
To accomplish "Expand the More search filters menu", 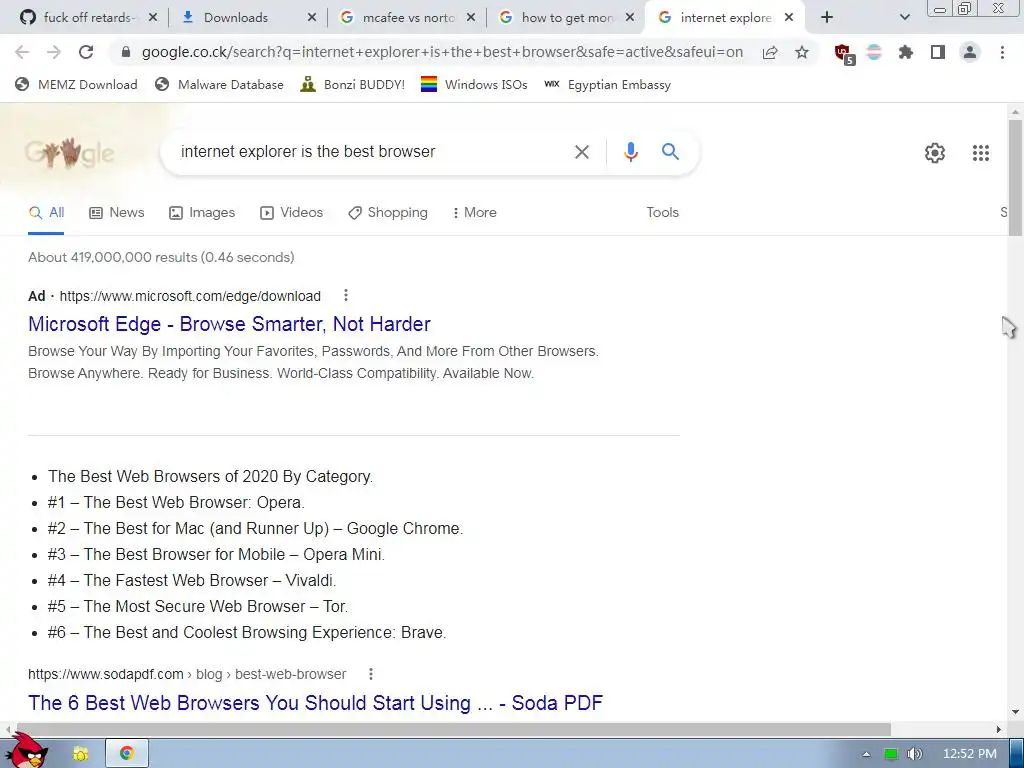I will [475, 213].
